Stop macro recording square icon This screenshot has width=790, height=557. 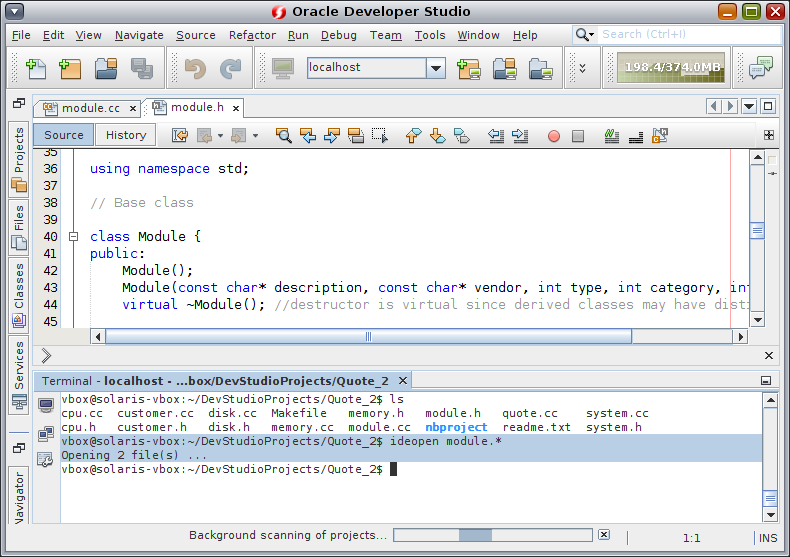pos(578,136)
